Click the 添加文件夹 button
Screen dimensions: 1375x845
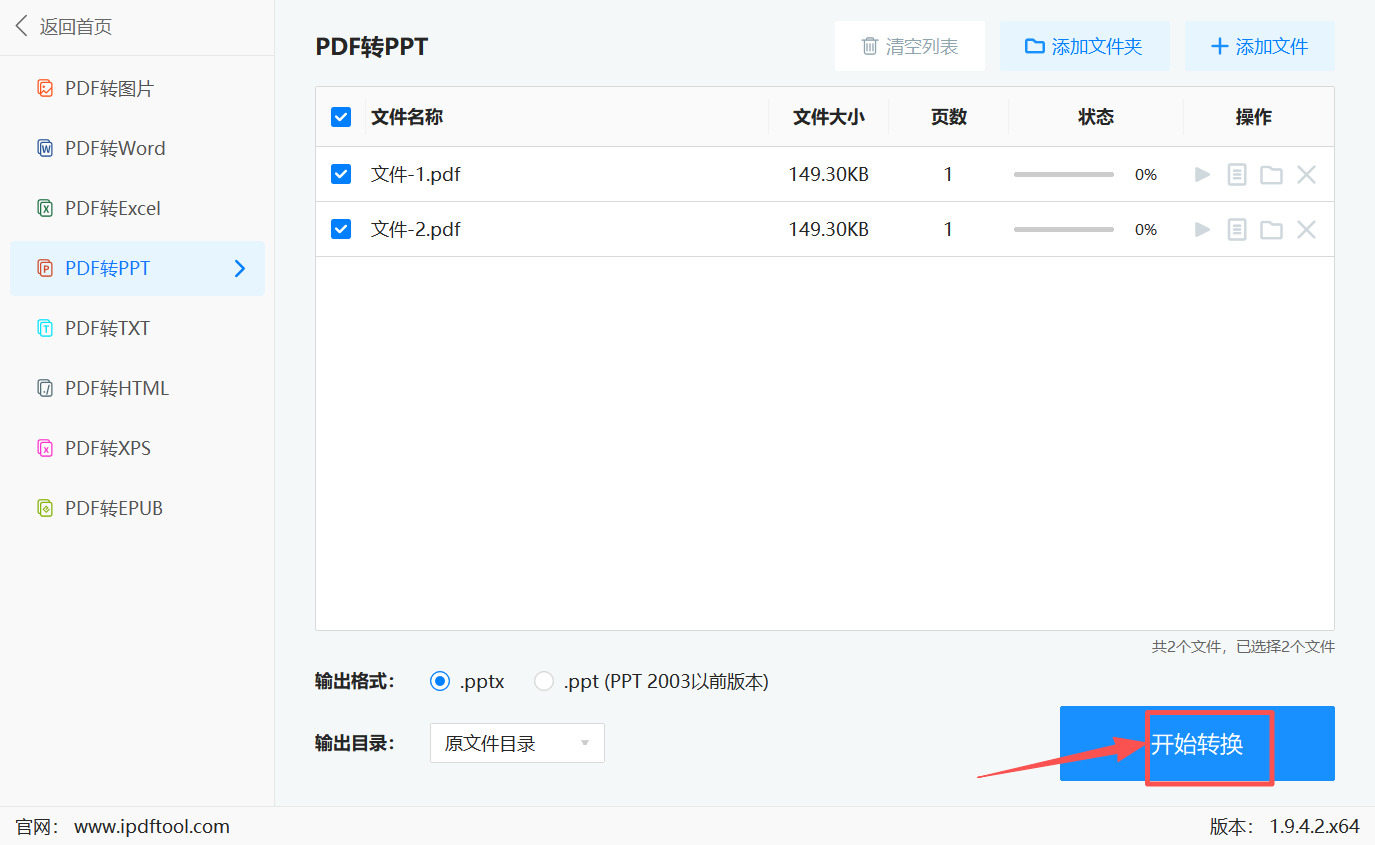click(1084, 46)
